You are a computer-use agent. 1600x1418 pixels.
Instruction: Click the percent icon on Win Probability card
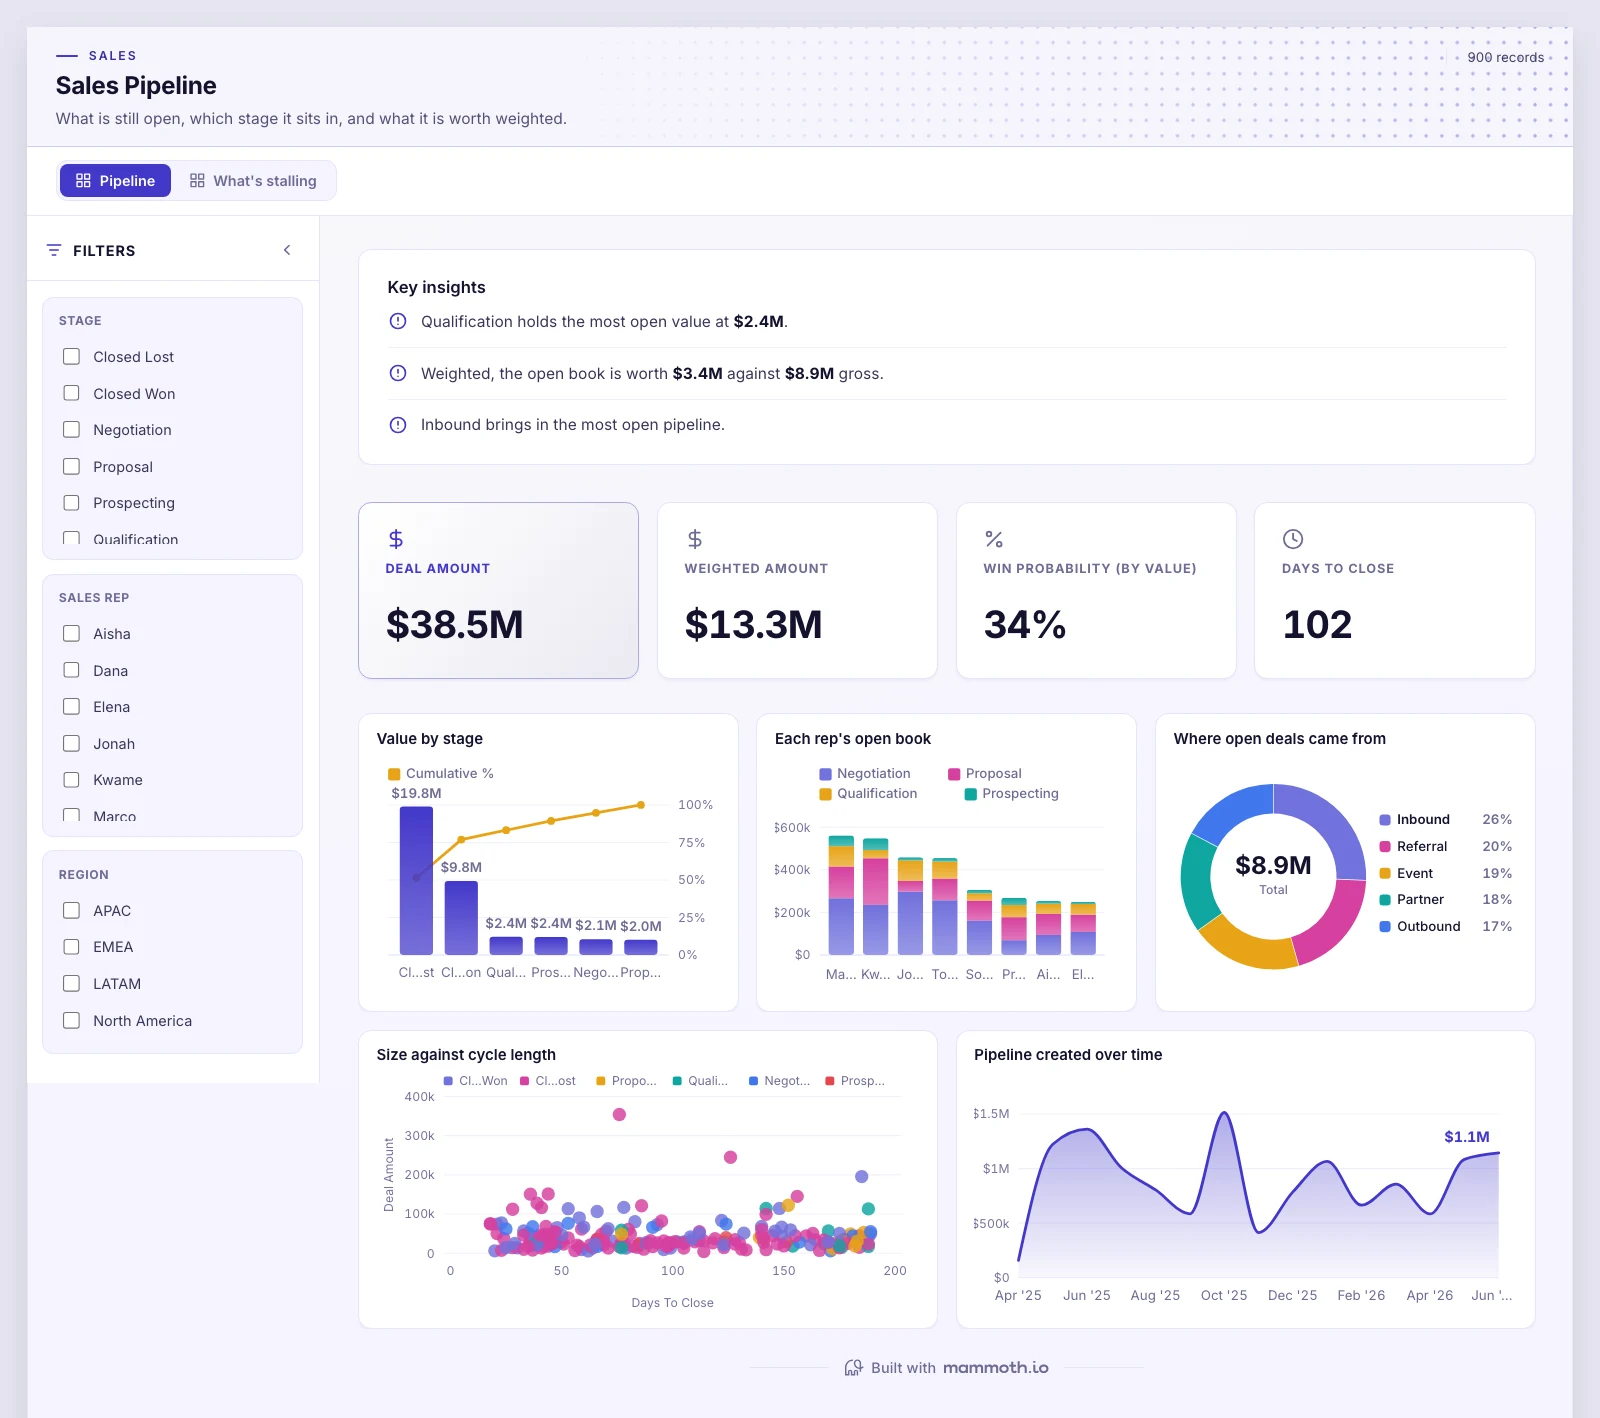point(994,539)
